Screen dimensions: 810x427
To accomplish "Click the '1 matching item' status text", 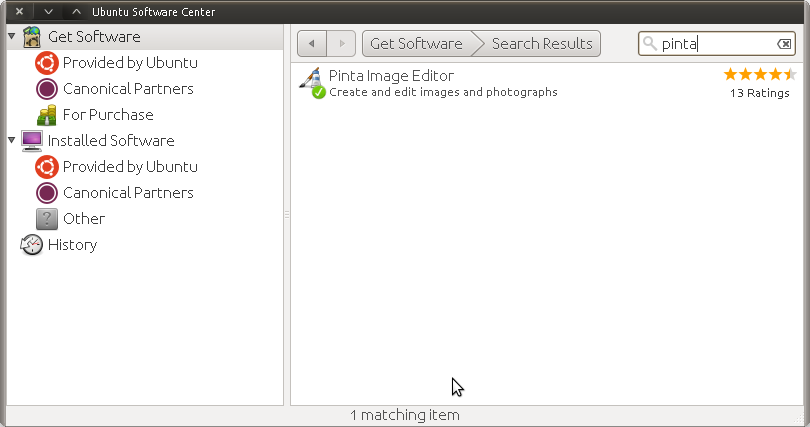I will [404, 415].
